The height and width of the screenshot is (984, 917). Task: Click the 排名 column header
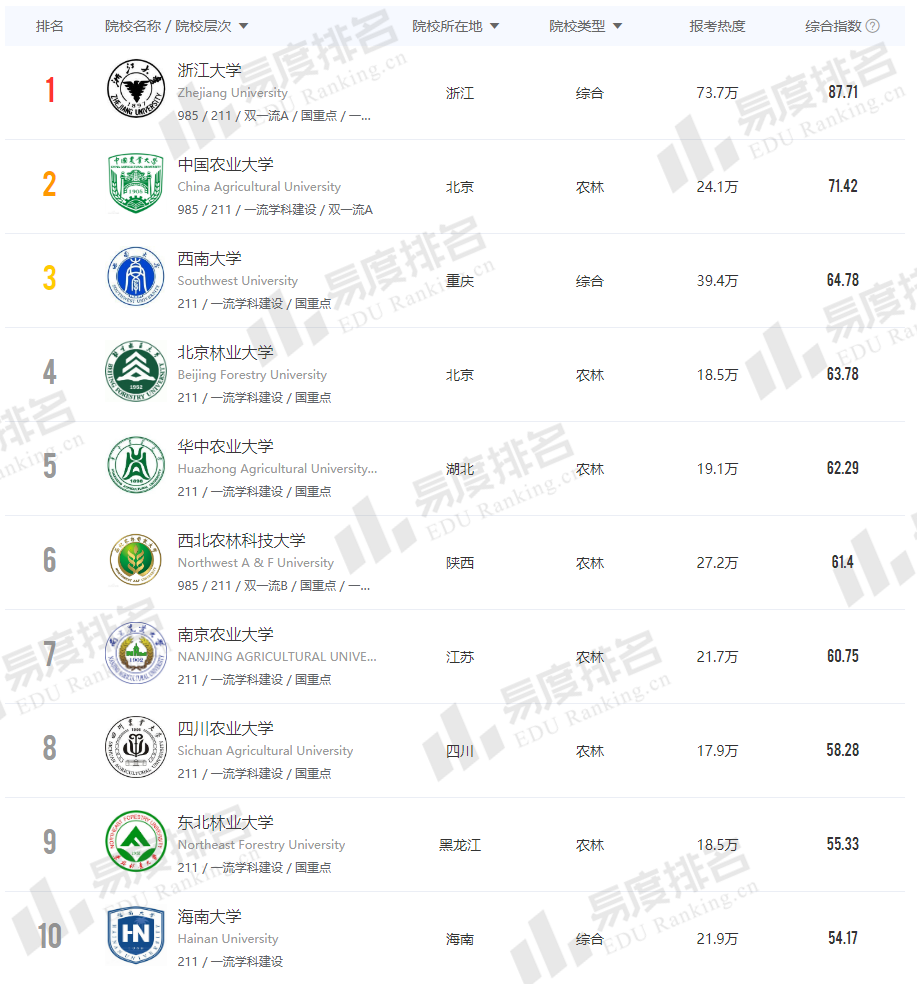[x=50, y=26]
